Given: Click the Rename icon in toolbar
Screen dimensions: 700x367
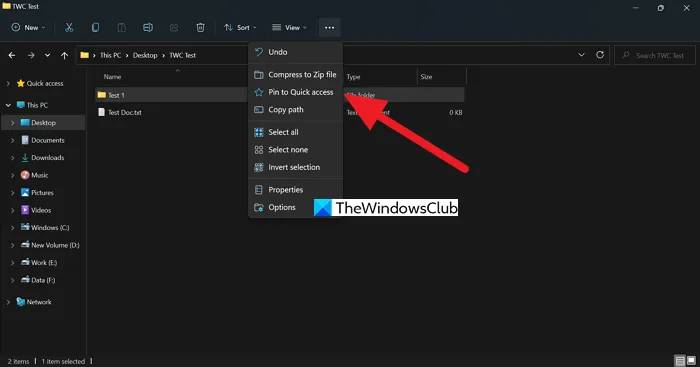Looking at the screenshot, I should [x=148, y=28].
